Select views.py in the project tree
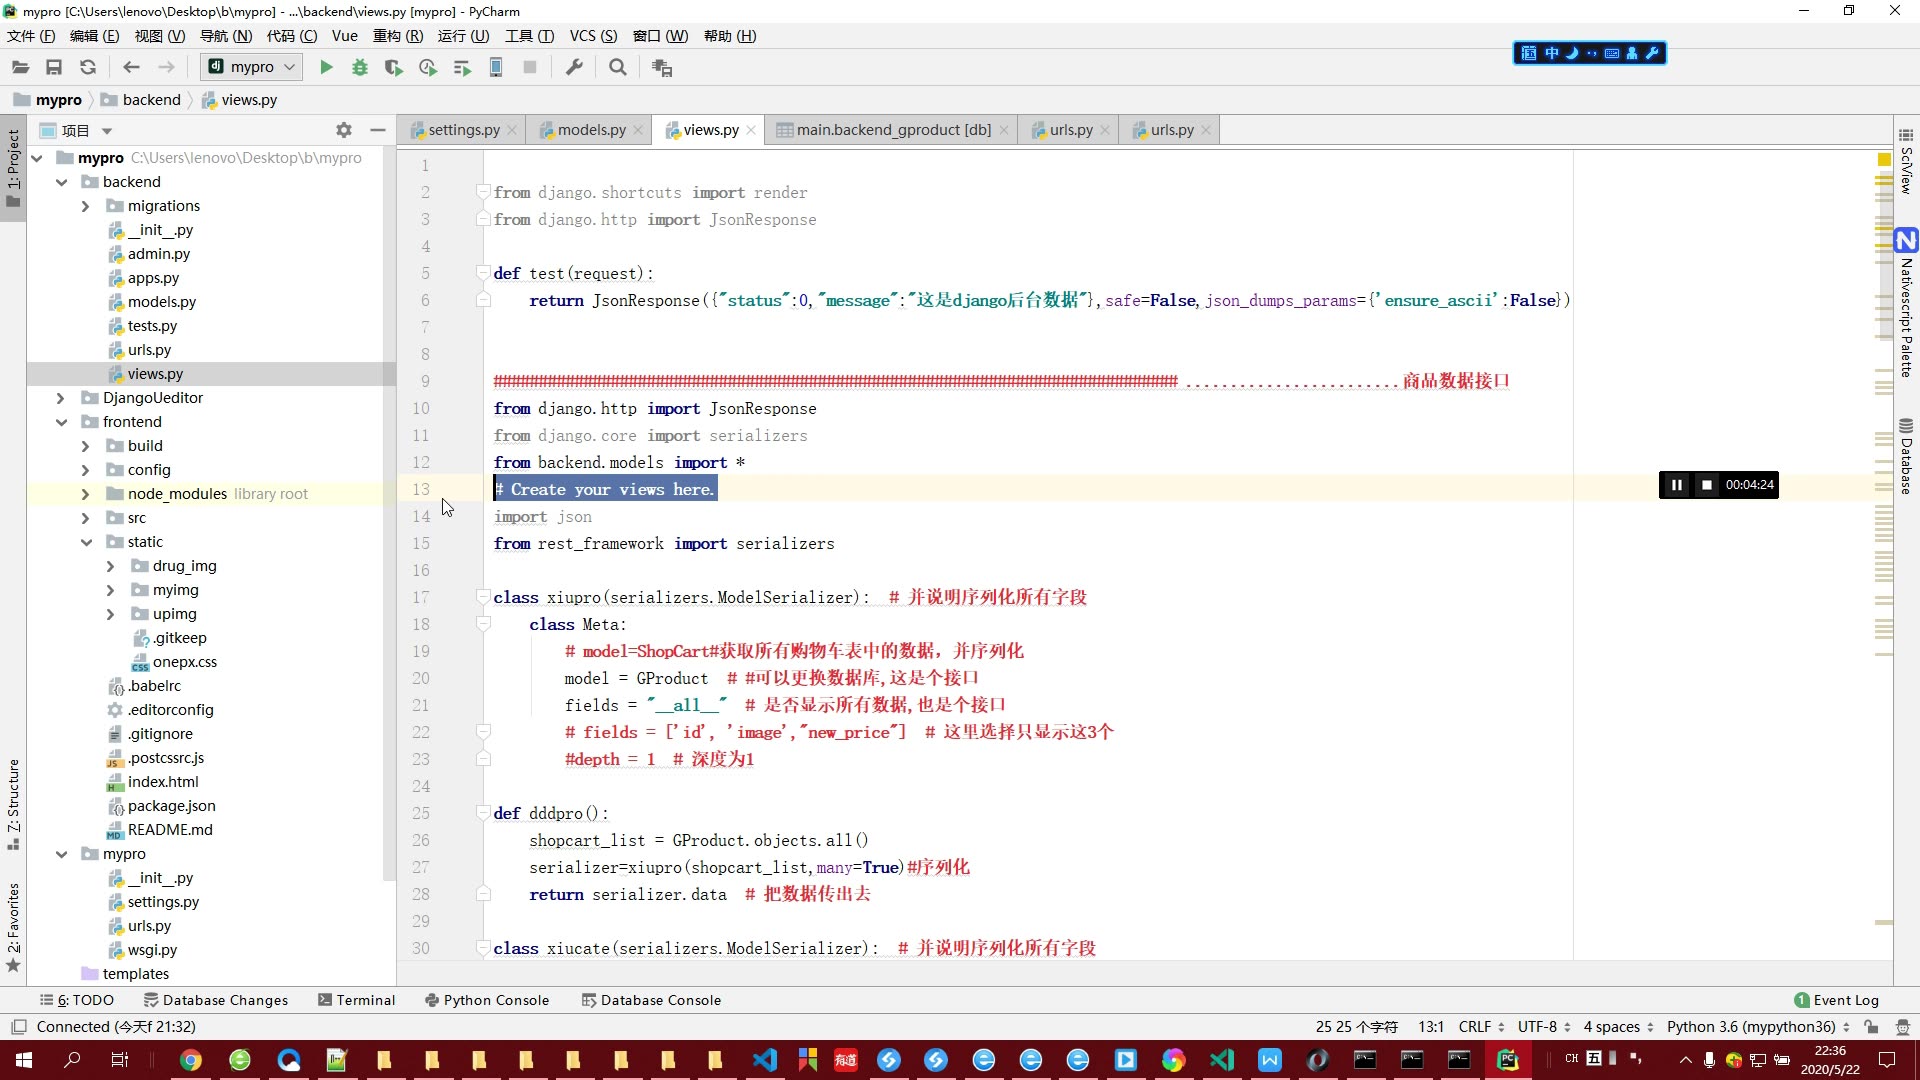The height and width of the screenshot is (1080, 1920). click(x=155, y=373)
